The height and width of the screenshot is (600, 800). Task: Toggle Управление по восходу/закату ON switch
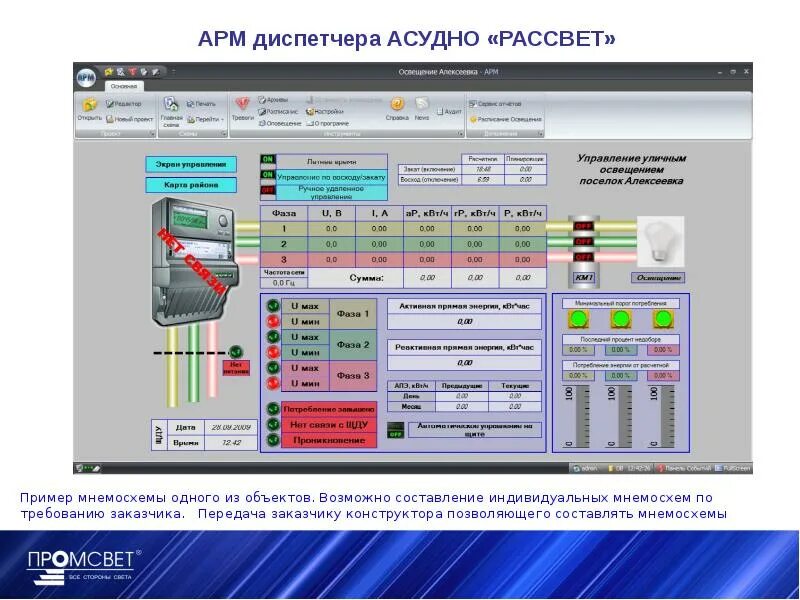click(268, 175)
